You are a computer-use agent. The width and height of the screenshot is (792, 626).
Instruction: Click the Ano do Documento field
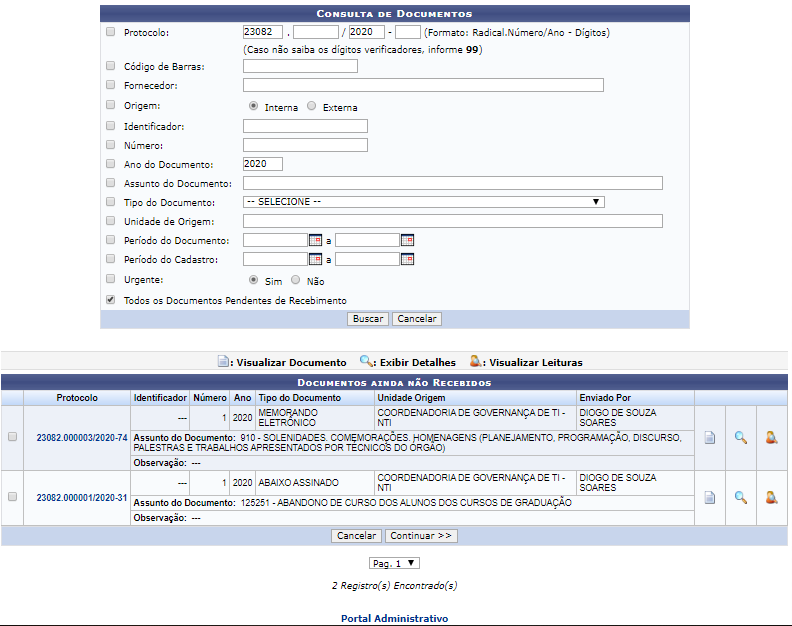click(263, 164)
